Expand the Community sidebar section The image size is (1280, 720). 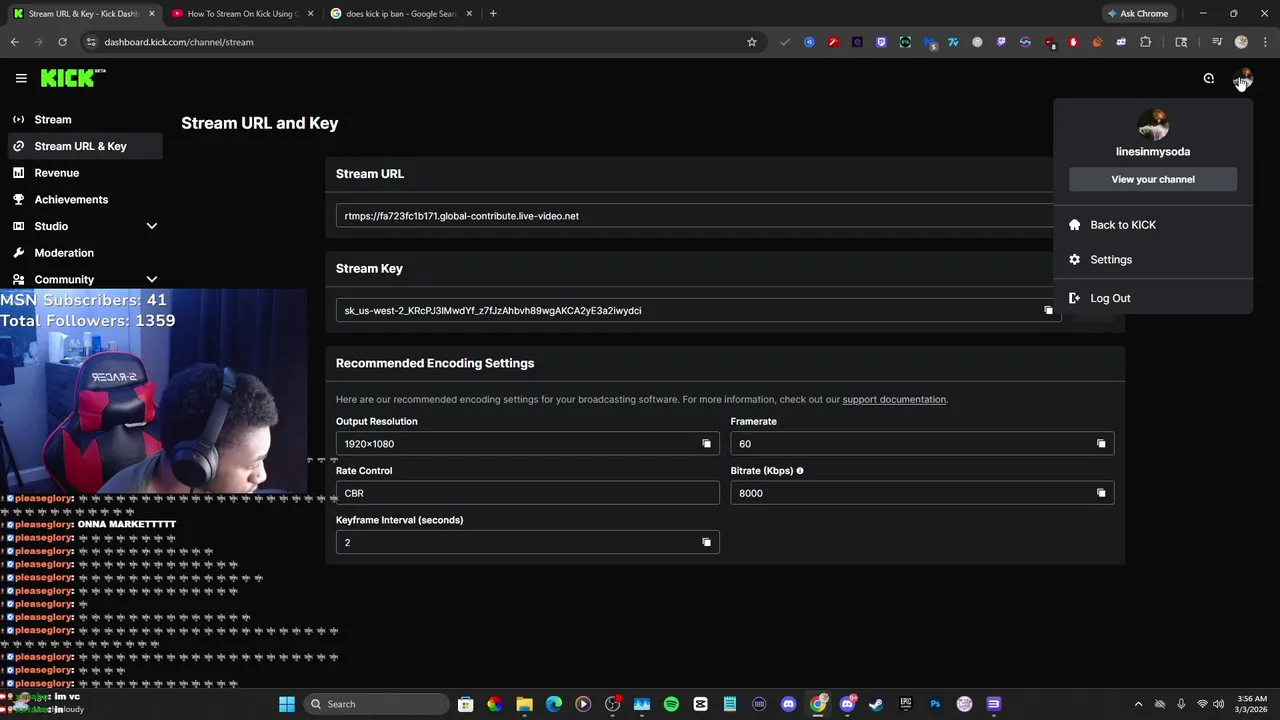pos(152,280)
